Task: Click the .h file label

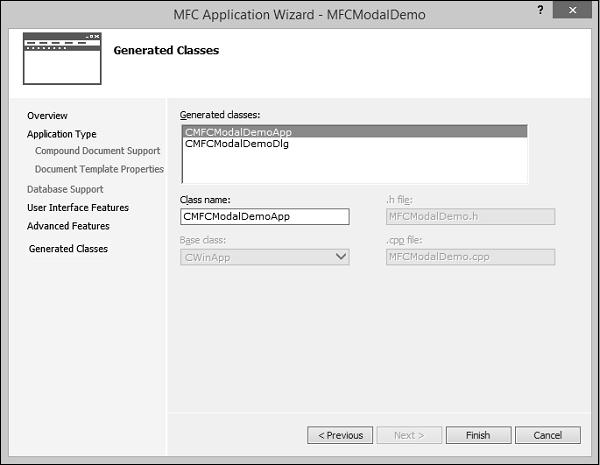Action: tap(399, 200)
